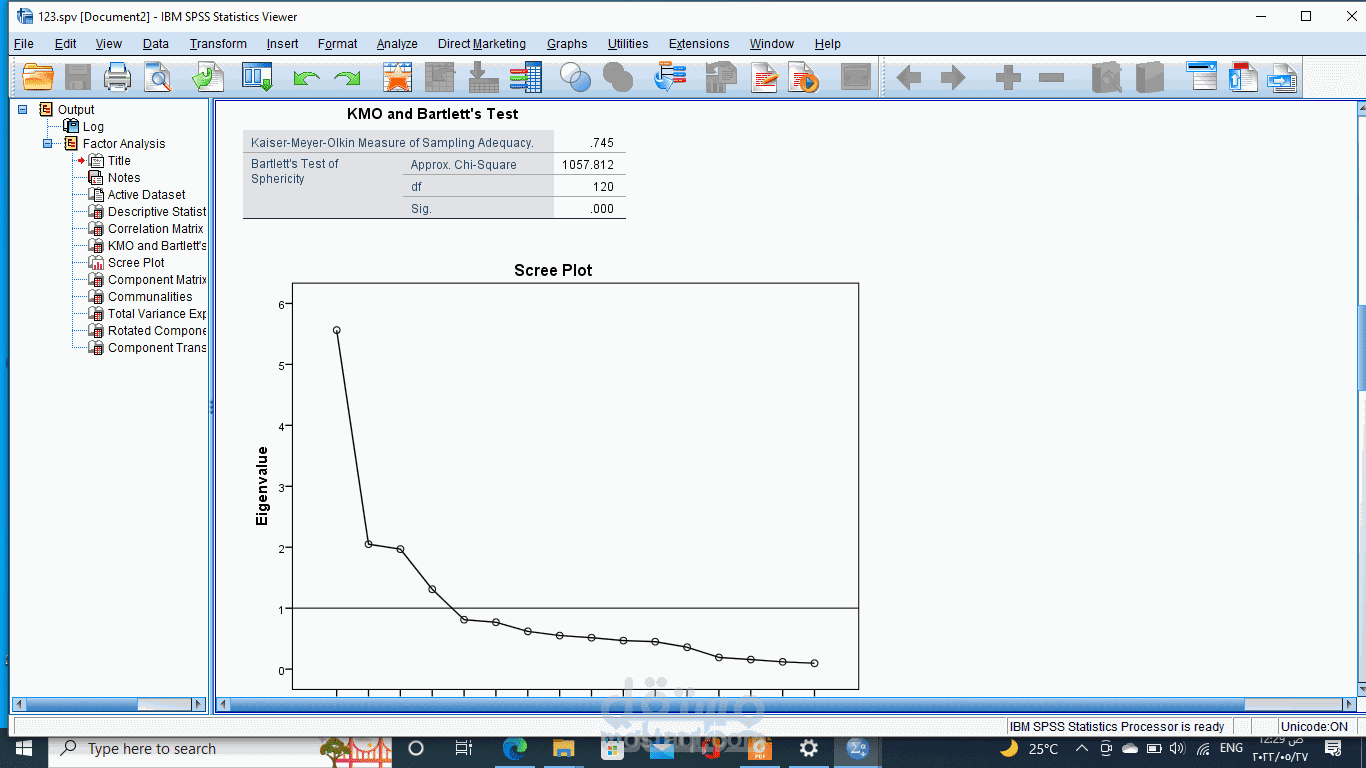The height and width of the screenshot is (768, 1366).
Task: Click the Show open-book toolbar icon
Action: click(1106, 77)
